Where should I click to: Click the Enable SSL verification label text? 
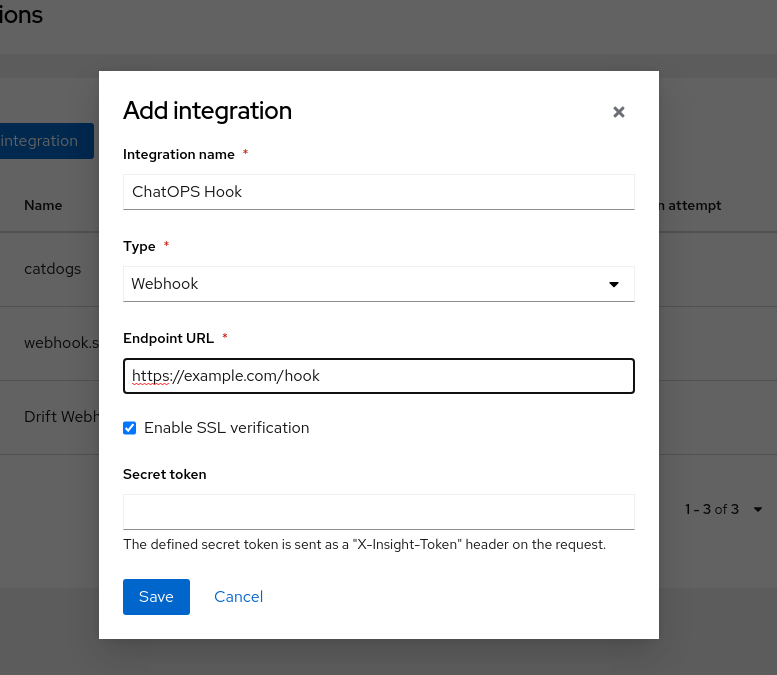pyautogui.click(x=226, y=428)
